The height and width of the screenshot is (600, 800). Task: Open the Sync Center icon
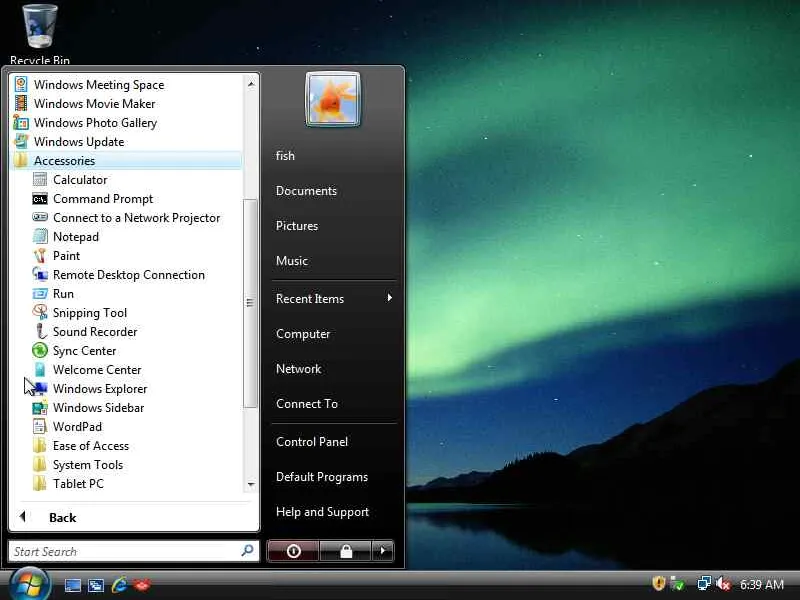click(x=40, y=351)
